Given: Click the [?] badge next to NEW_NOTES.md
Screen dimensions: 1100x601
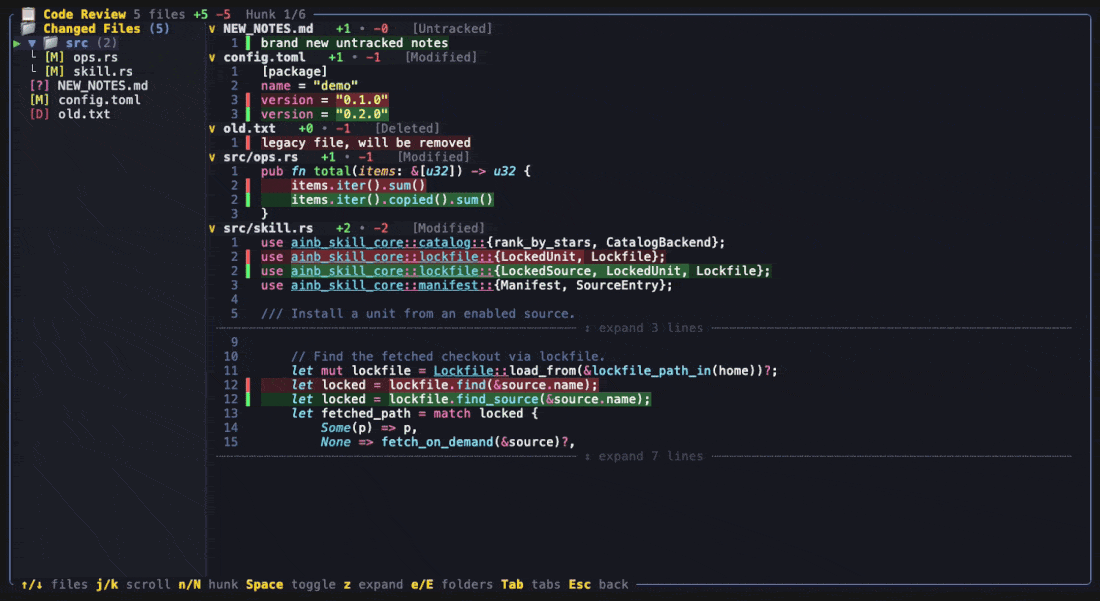Looking at the screenshot, I should coord(39,86).
